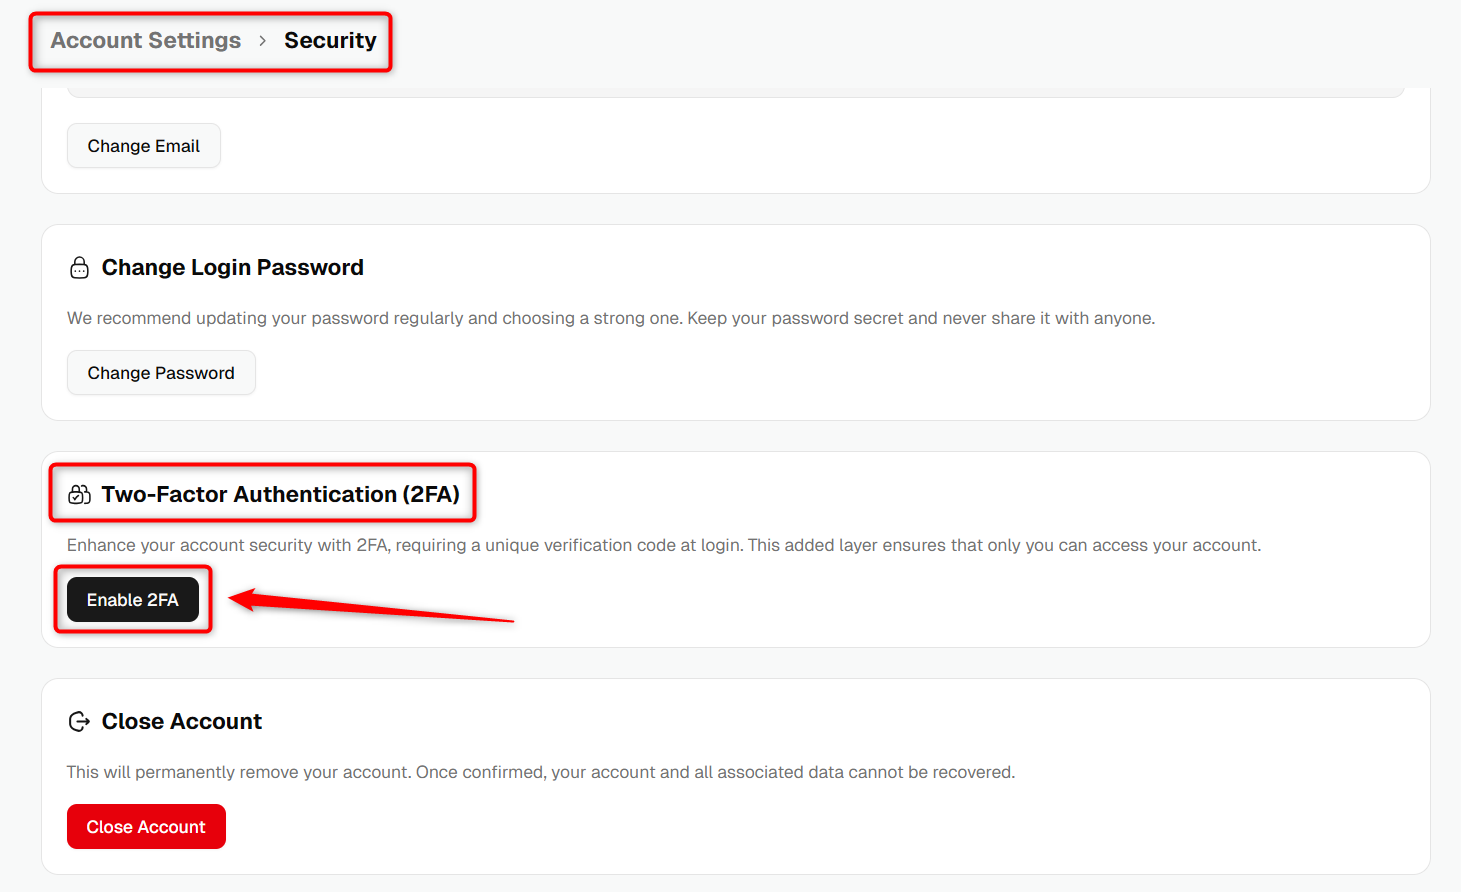Click the partially visible field above Change Email
This screenshot has height=892, width=1461.
click(736, 92)
